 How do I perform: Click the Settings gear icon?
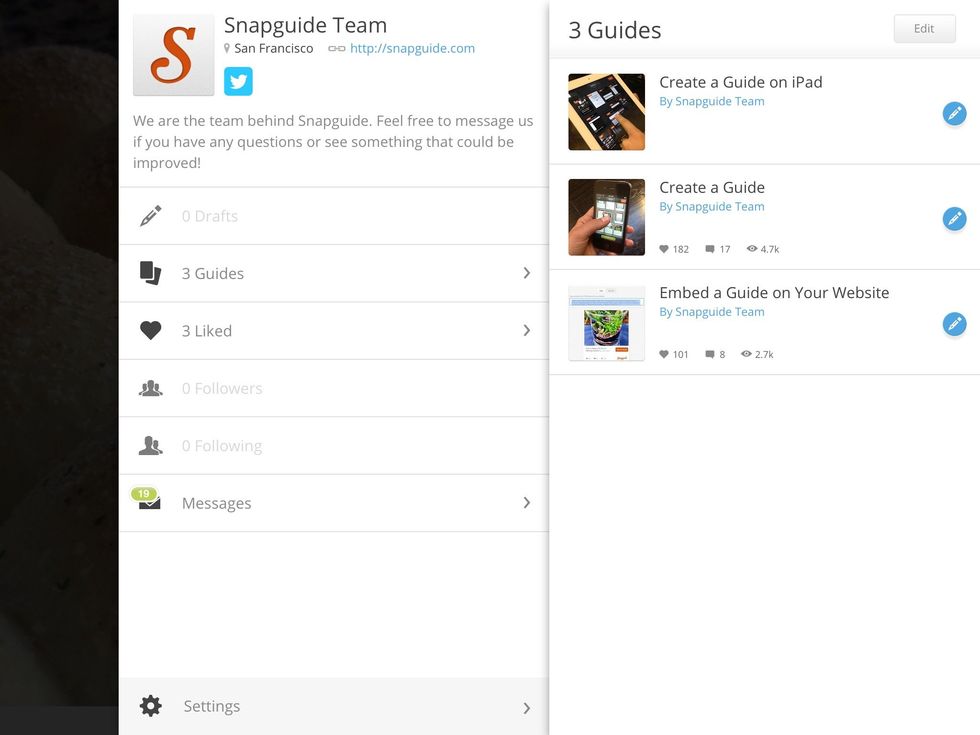point(151,706)
